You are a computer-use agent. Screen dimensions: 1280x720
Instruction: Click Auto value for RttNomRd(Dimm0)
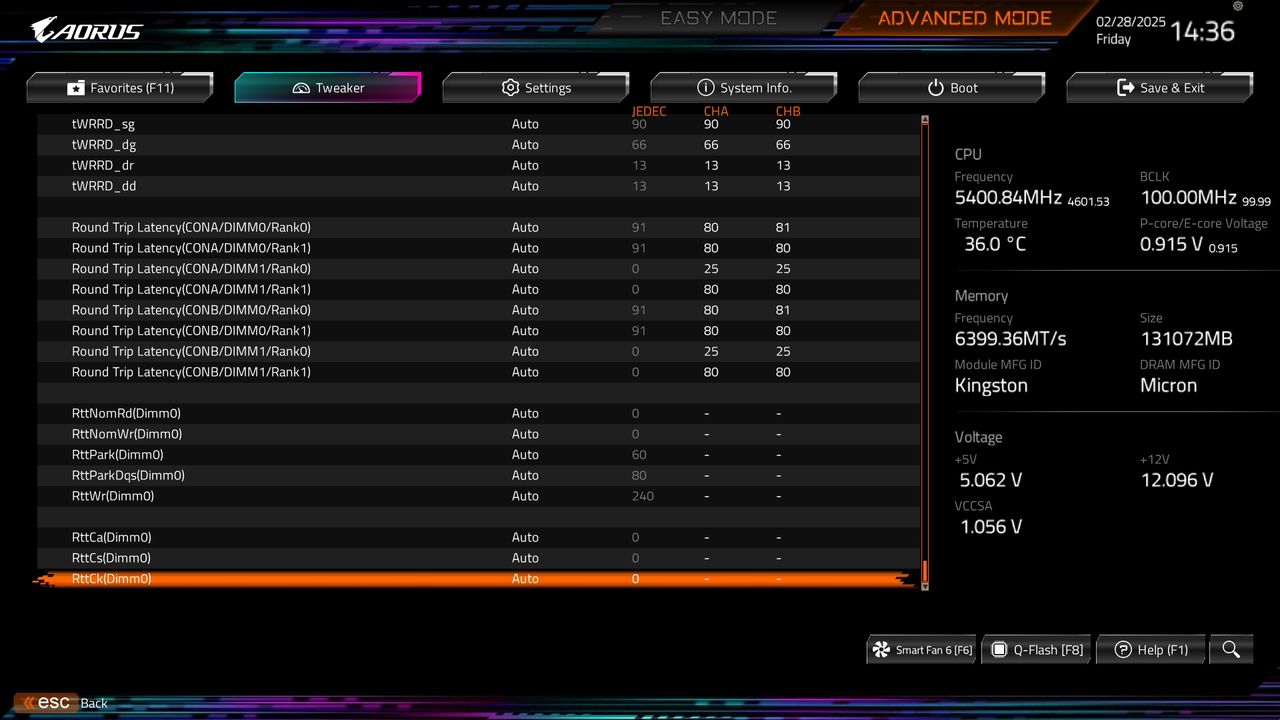[x=525, y=413]
